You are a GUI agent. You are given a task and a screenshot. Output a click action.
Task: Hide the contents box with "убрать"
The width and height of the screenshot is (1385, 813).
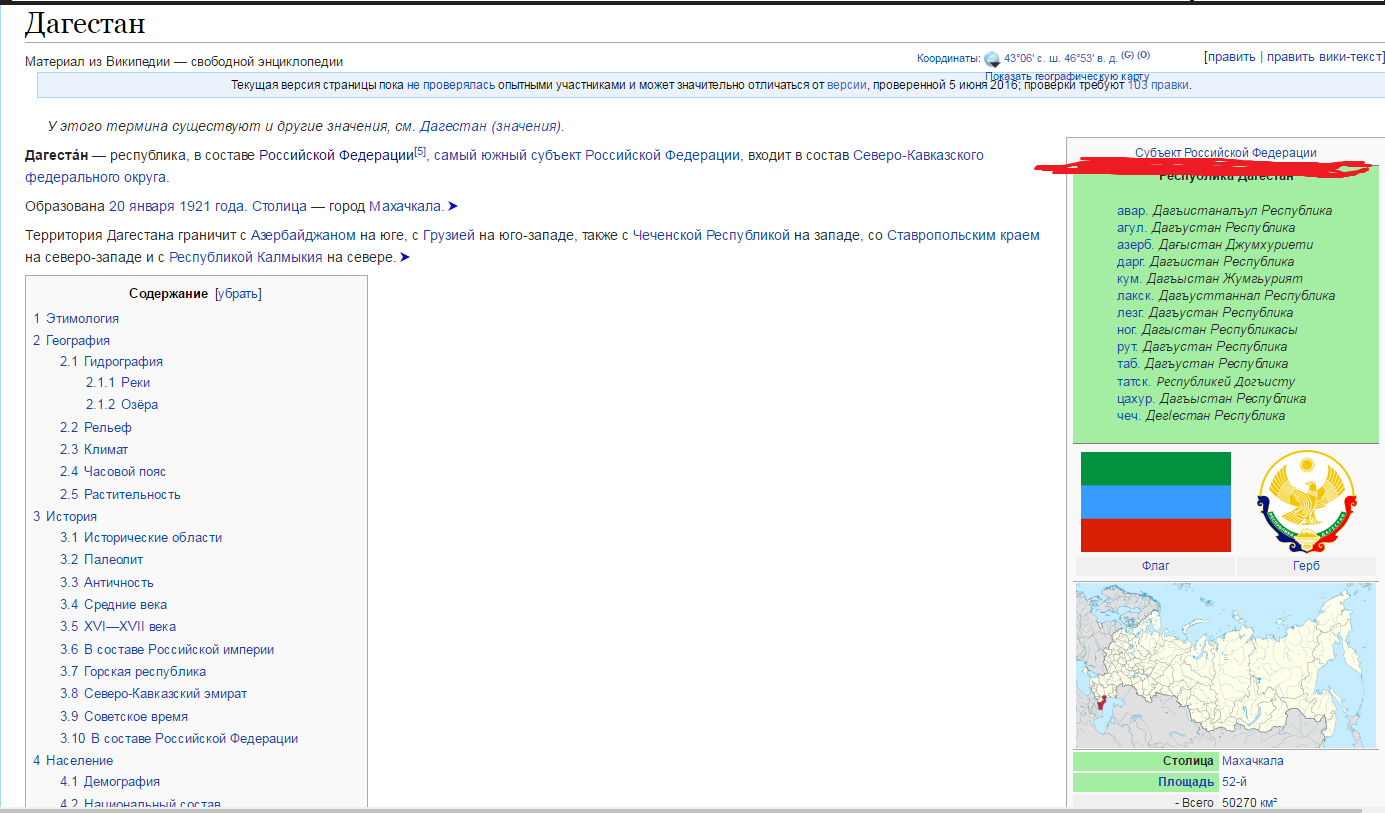coord(238,294)
